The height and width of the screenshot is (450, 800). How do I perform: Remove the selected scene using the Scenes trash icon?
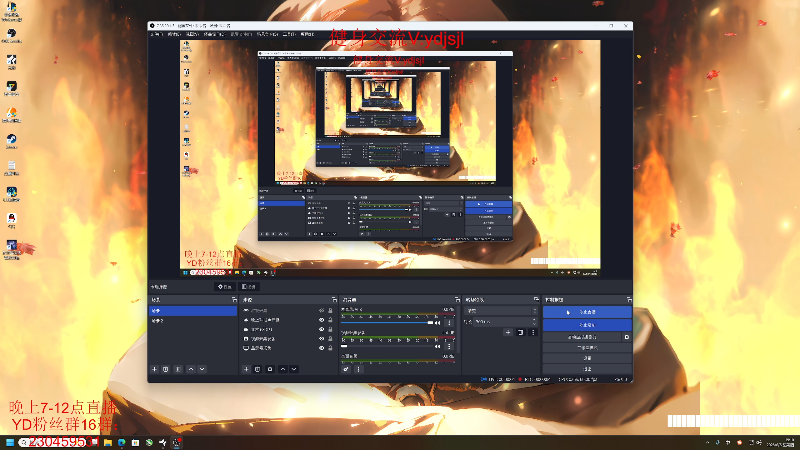point(166,369)
